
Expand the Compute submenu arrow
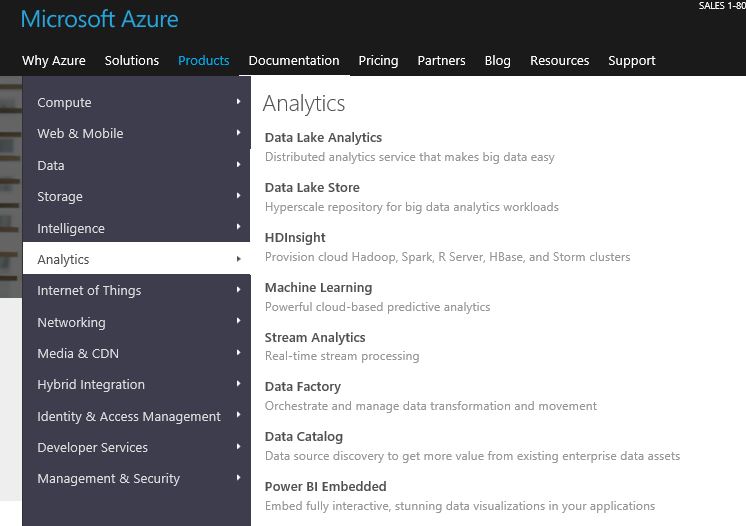coord(238,102)
